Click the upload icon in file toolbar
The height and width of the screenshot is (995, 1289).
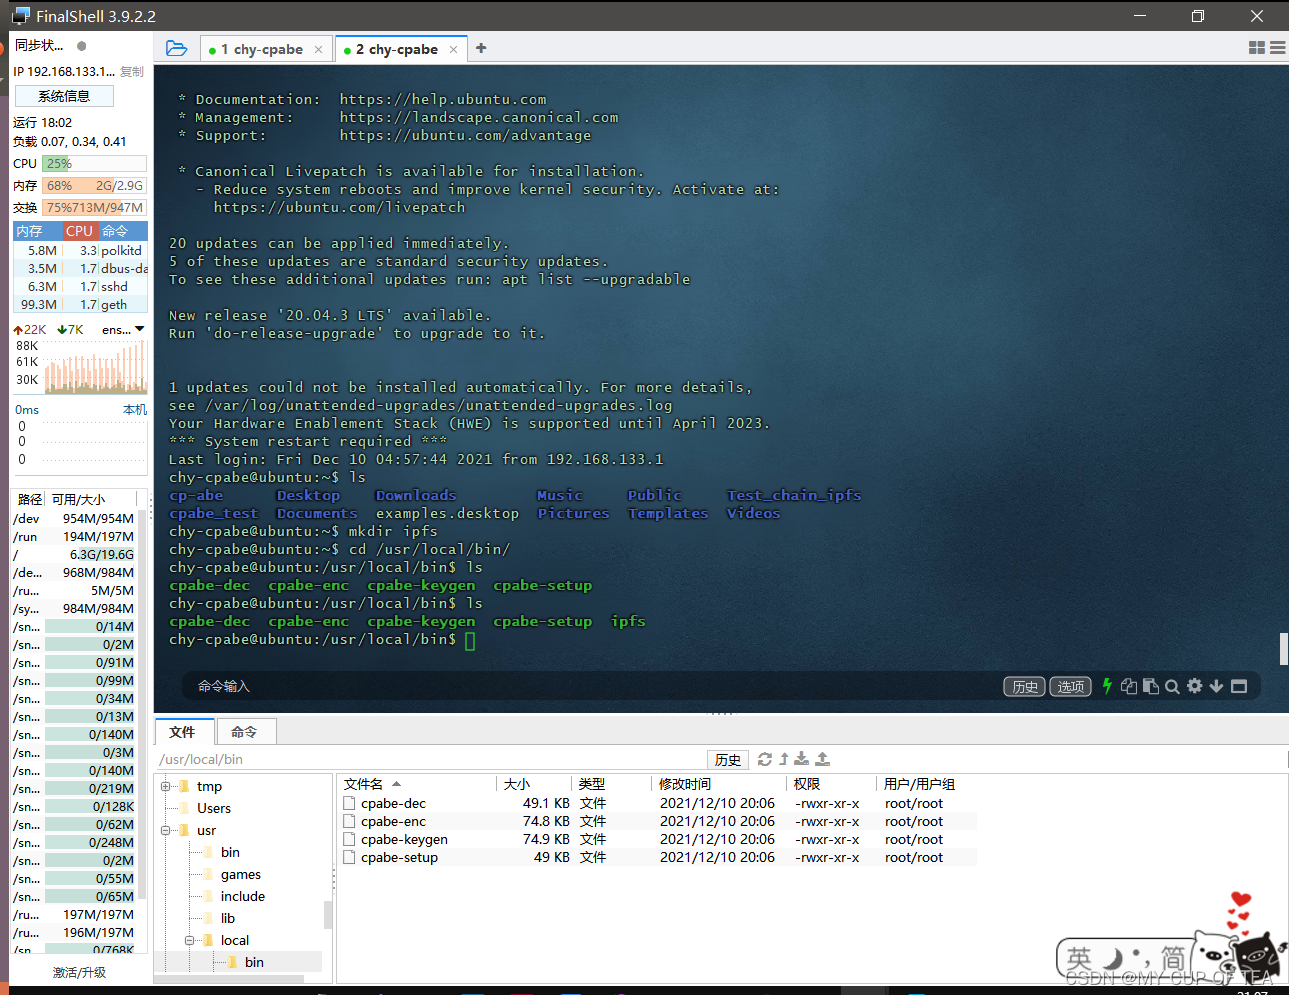tap(822, 759)
